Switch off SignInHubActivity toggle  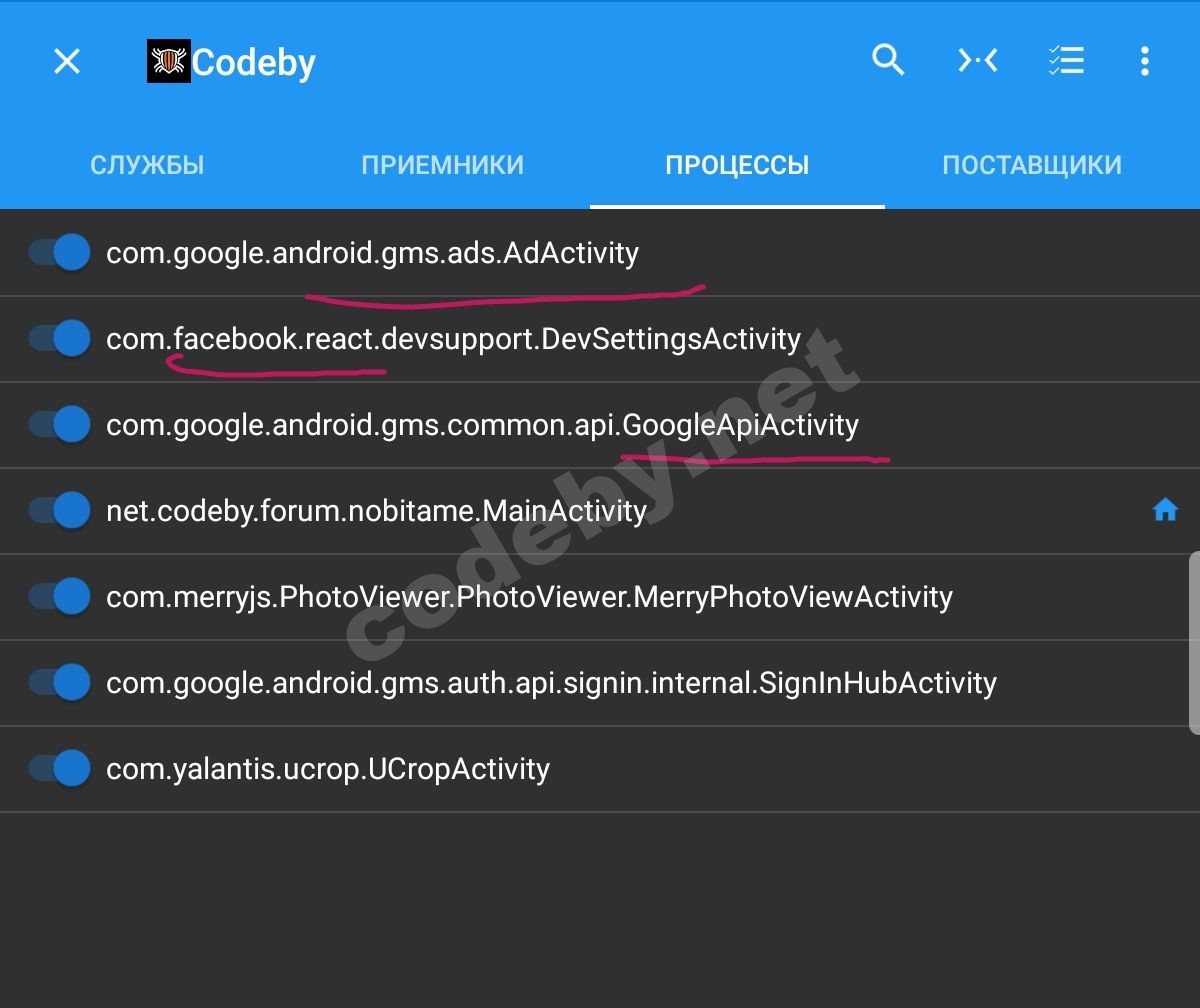click(x=60, y=683)
